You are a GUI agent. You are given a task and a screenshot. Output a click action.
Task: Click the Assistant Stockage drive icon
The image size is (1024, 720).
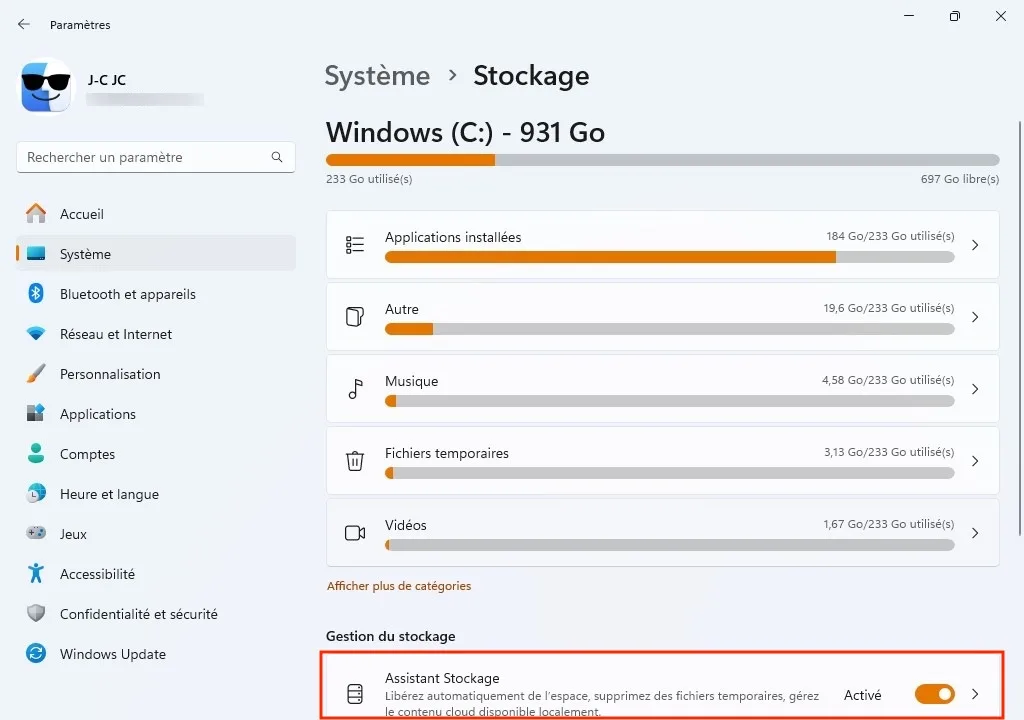pos(355,694)
